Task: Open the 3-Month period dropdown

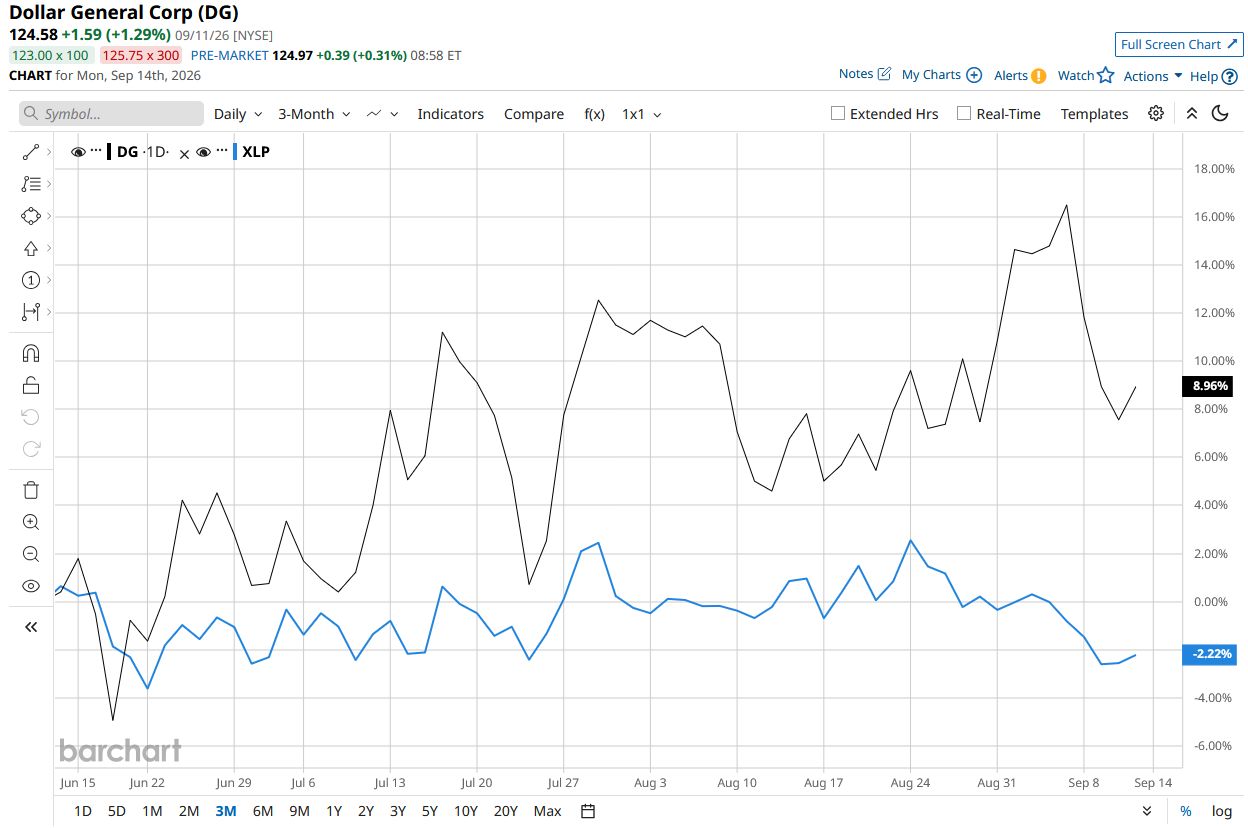Action: coord(314,114)
